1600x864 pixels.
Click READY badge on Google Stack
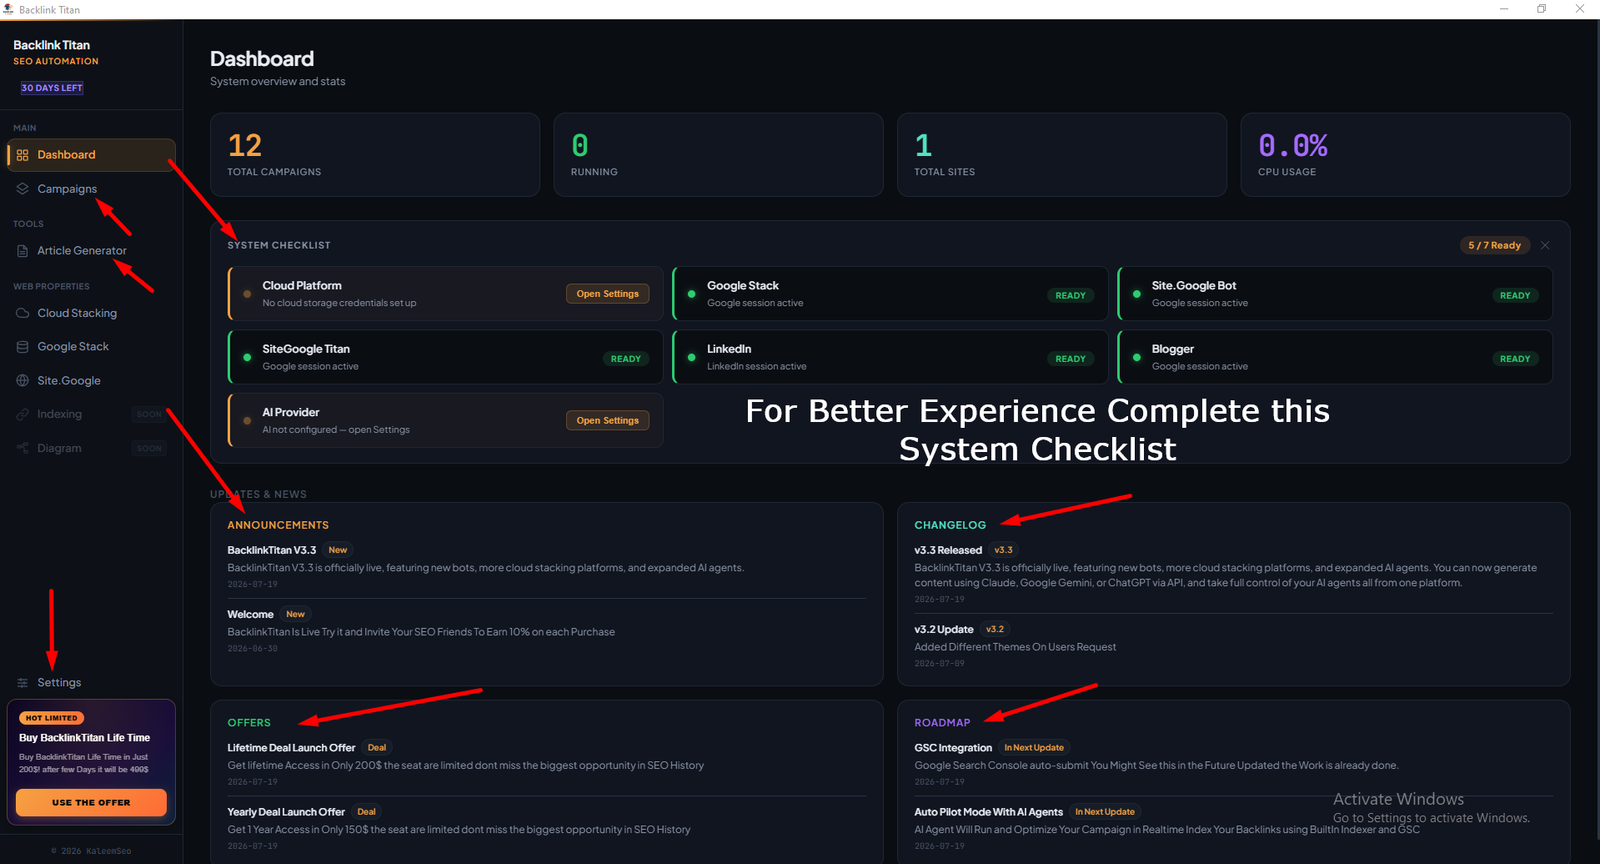tap(1070, 296)
